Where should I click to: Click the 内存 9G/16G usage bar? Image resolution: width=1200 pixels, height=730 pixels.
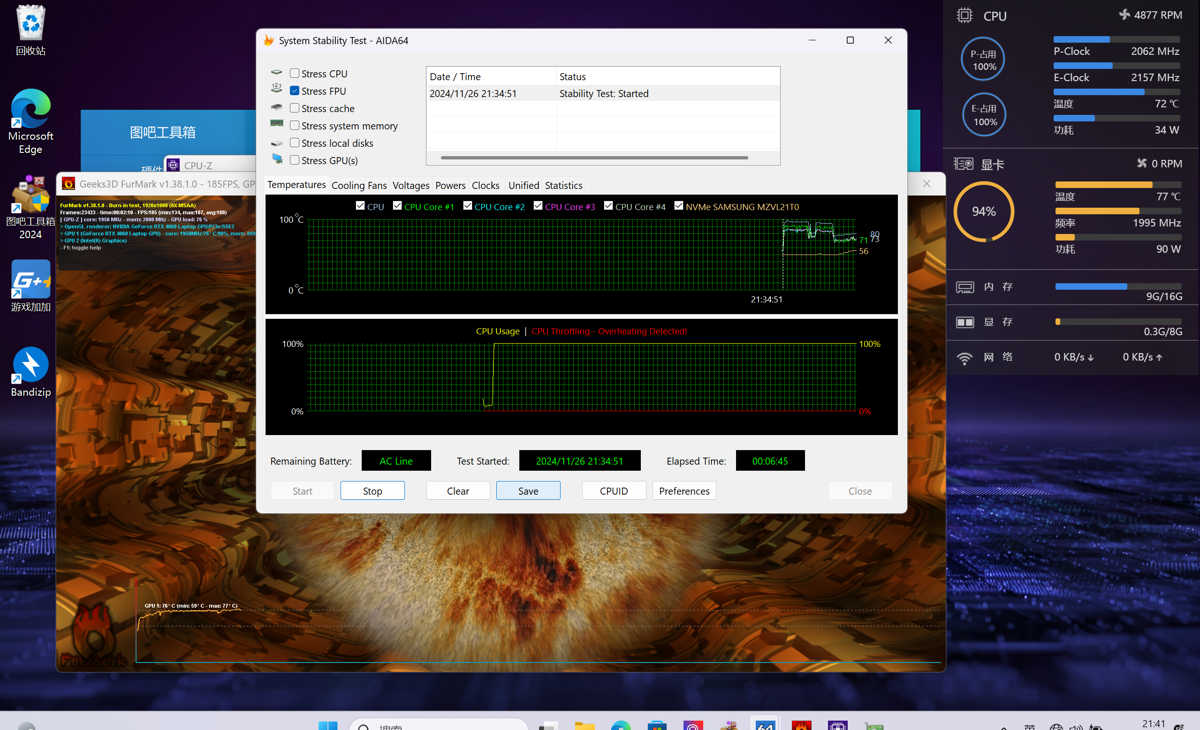point(1119,286)
